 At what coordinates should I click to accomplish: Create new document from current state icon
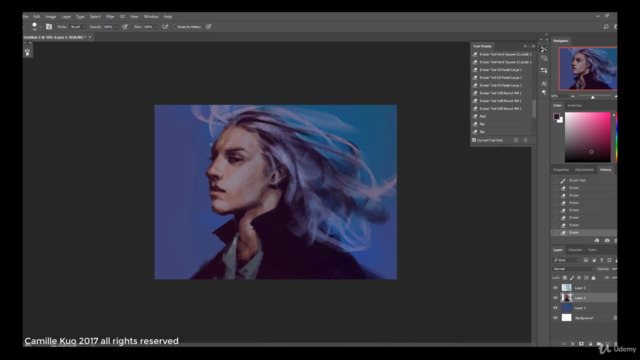[x=597, y=240]
